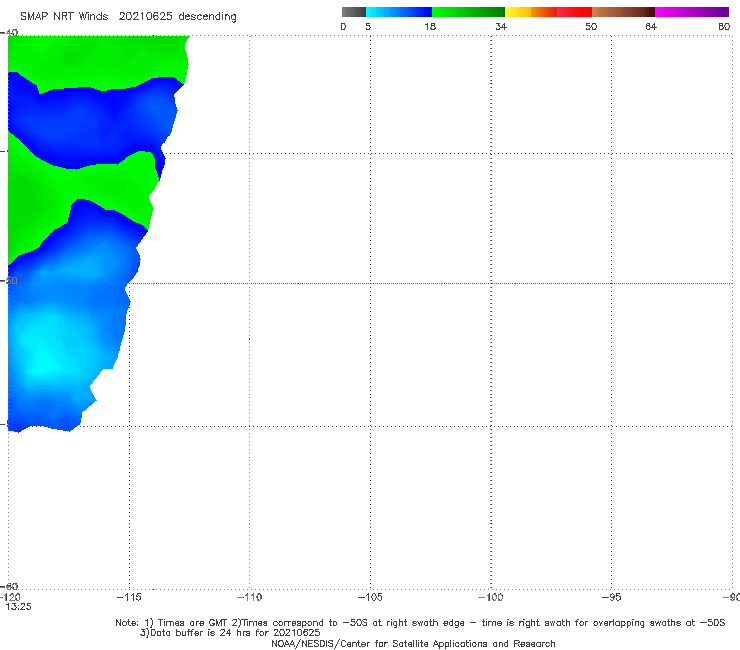
Task: Click the '64' color scale label
Action: 651,26
